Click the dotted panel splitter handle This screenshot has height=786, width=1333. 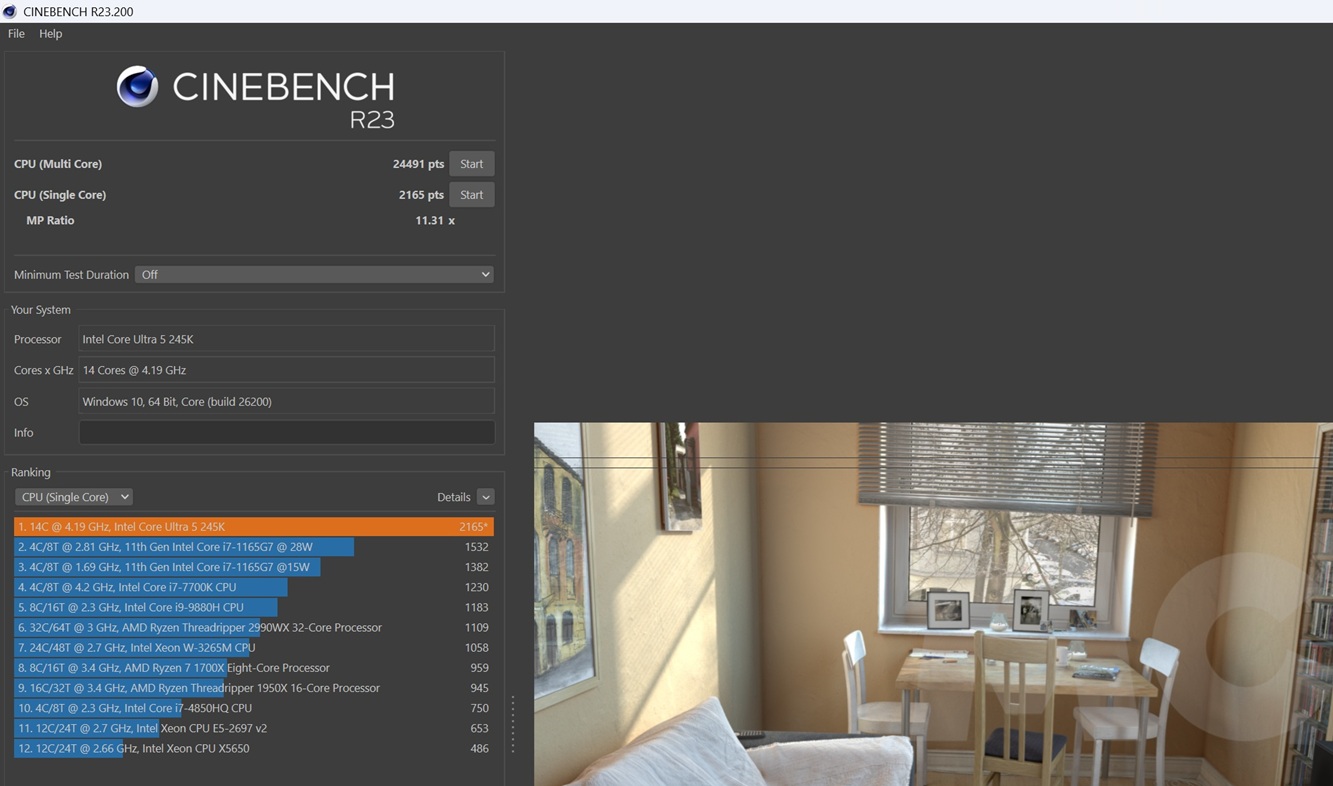pyautogui.click(x=513, y=724)
